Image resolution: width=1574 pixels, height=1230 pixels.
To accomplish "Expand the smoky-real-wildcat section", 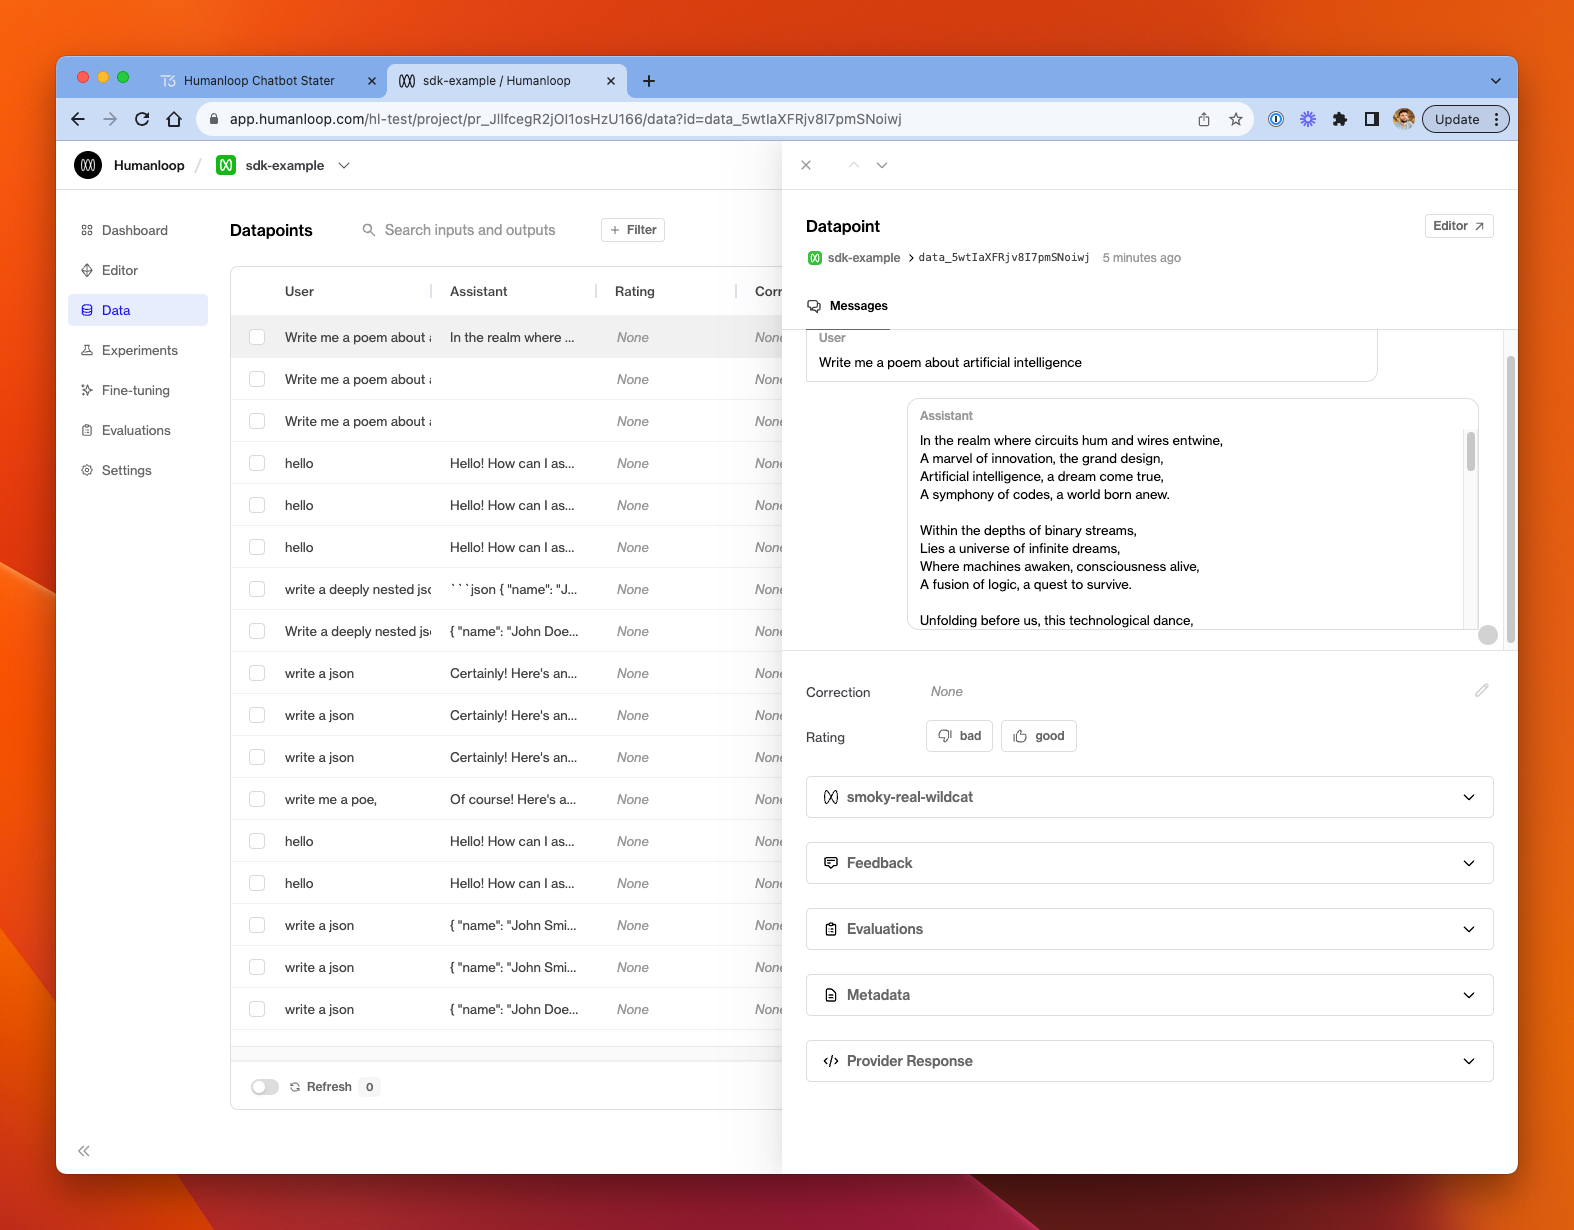I will coord(1150,797).
